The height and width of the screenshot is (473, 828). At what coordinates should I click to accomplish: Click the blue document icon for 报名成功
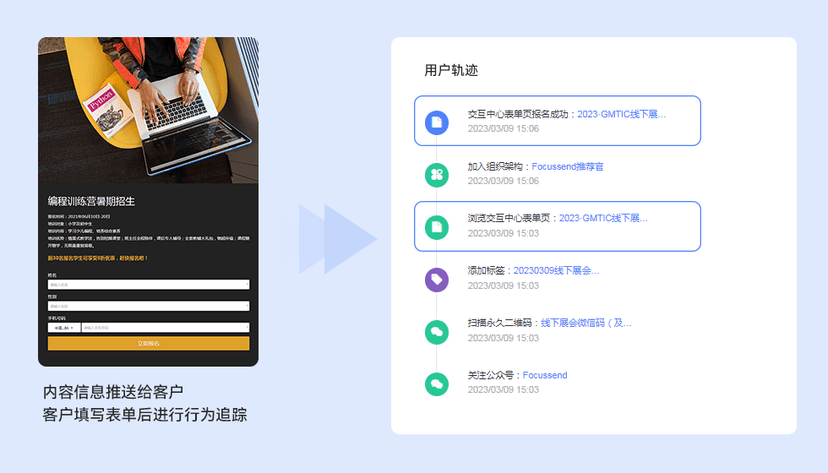tap(436, 121)
